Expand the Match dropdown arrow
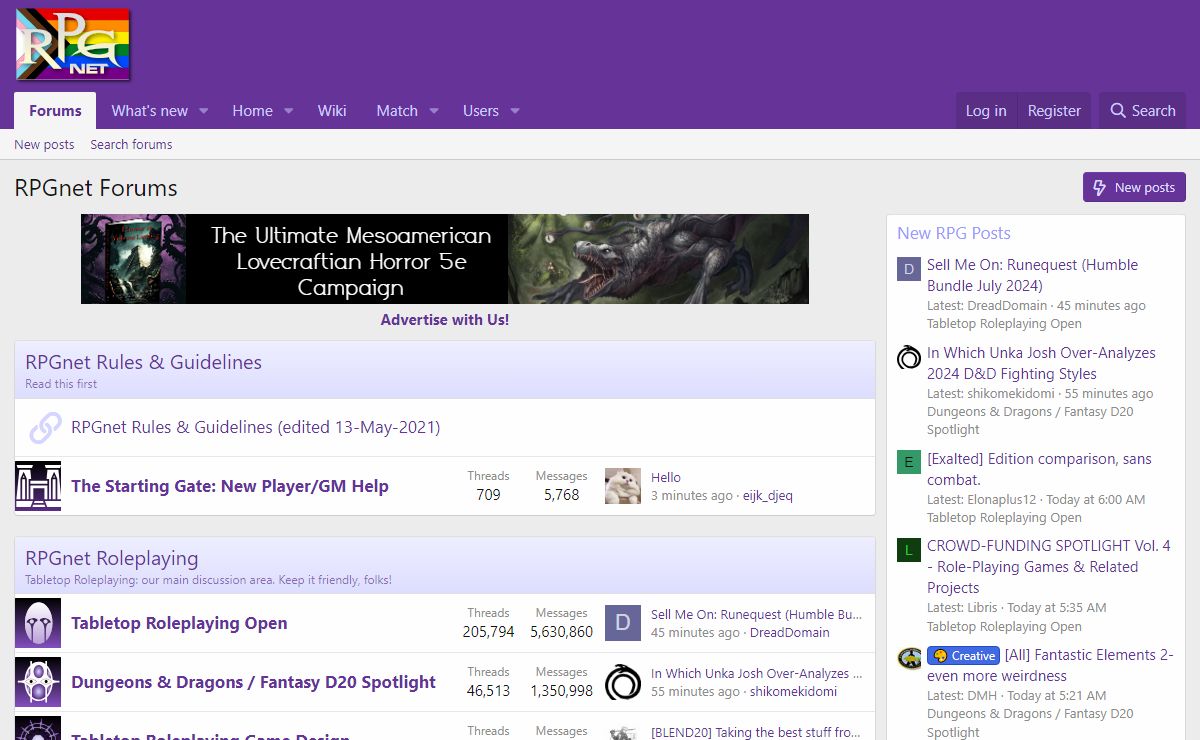 434,111
